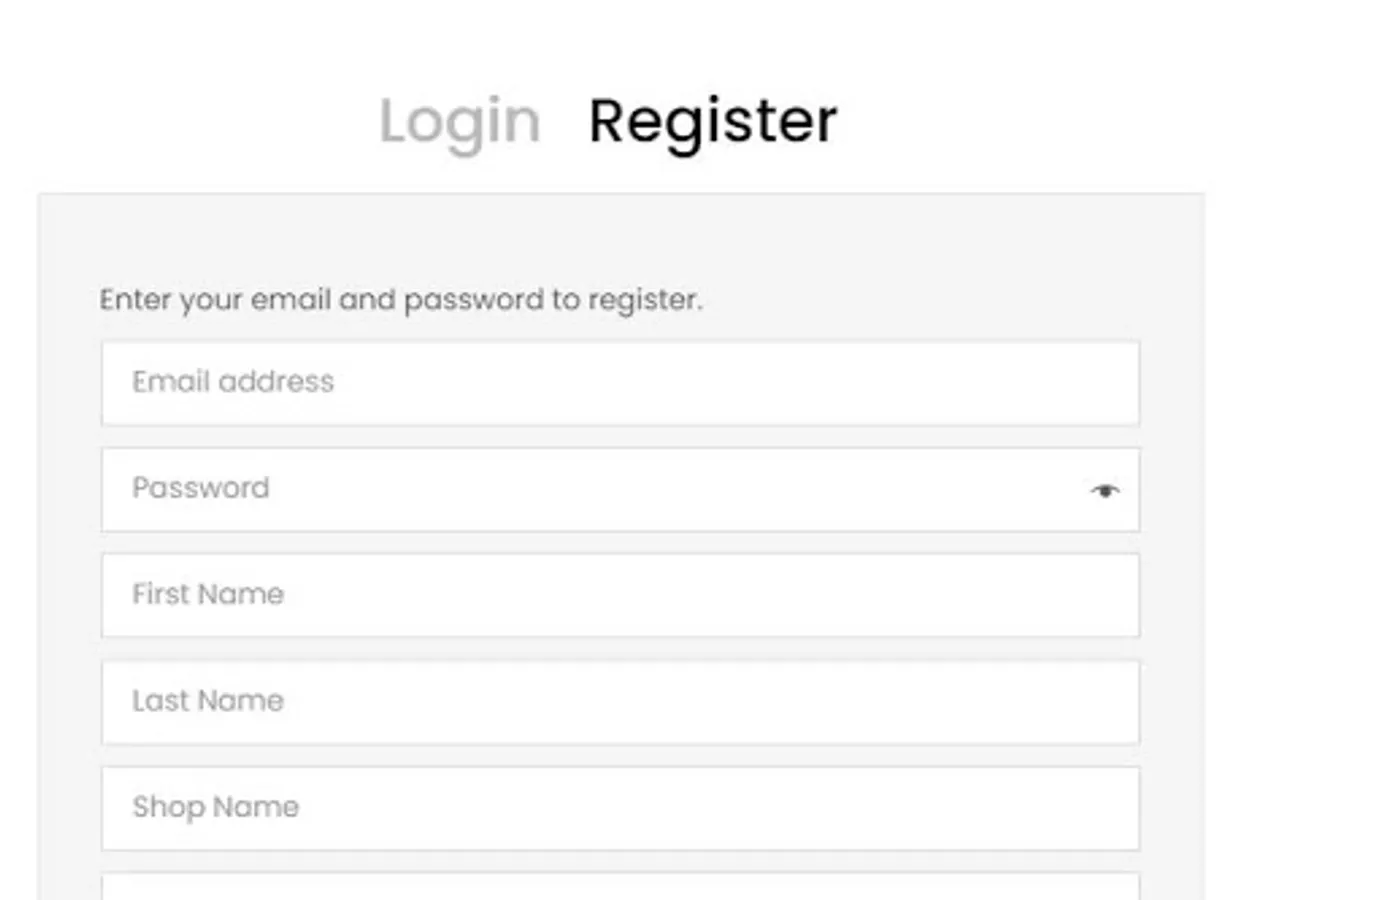
Task: Click the partially visible field below Shop Name
Action: (x=620, y=887)
